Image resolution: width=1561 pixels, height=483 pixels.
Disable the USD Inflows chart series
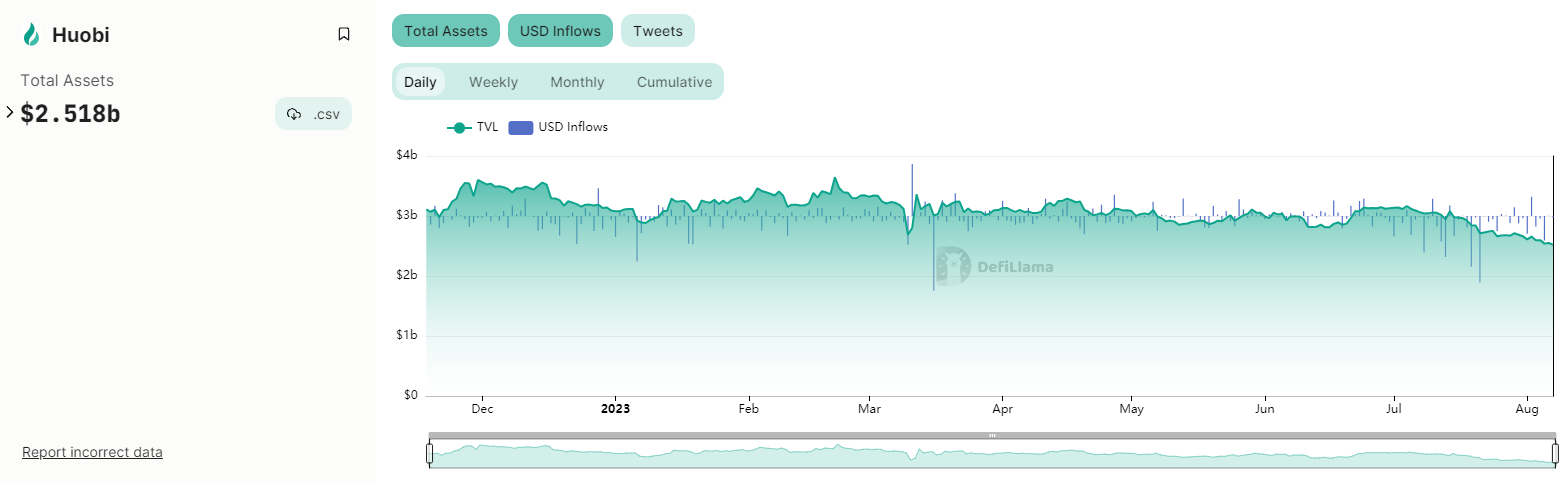pos(560,31)
